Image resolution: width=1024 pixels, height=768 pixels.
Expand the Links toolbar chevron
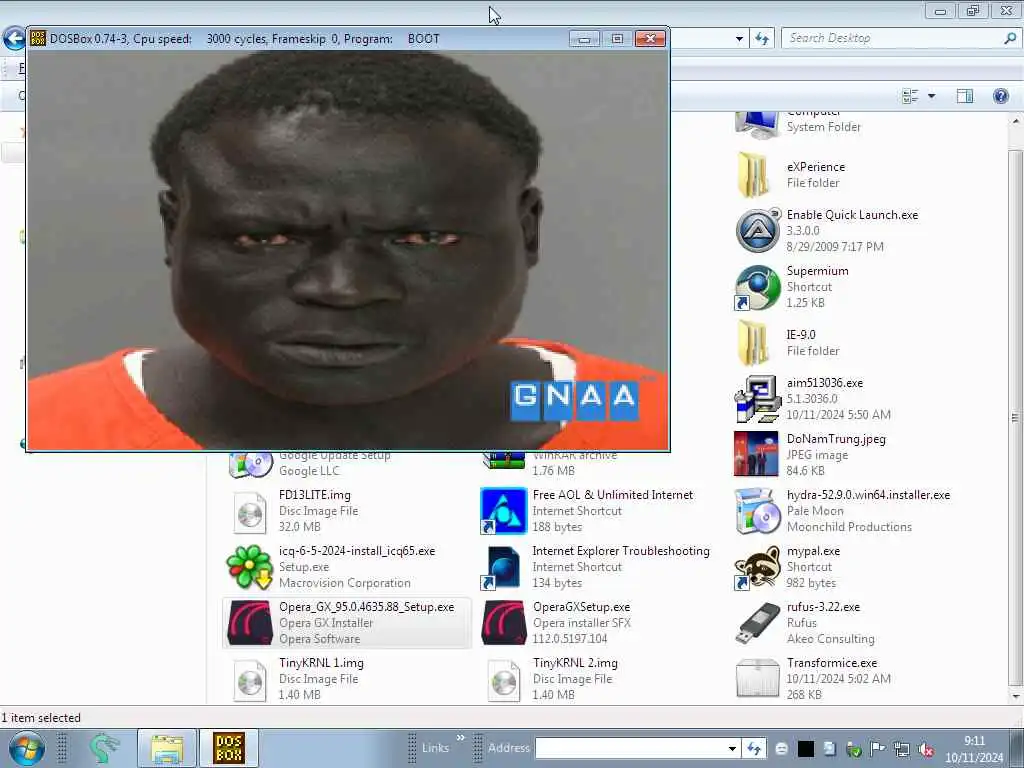pyautogui.click(x=460, y=738)
